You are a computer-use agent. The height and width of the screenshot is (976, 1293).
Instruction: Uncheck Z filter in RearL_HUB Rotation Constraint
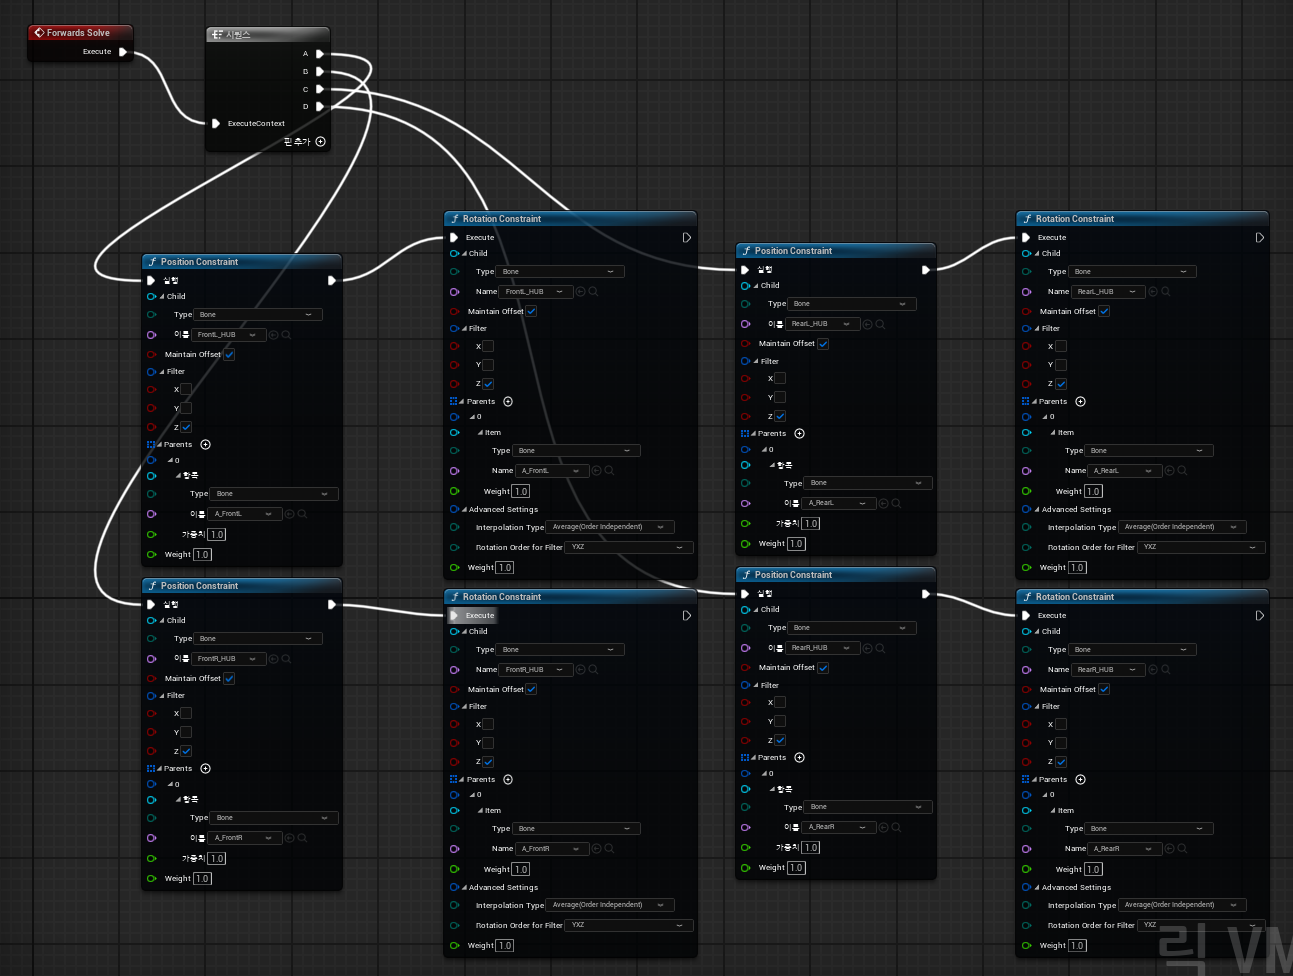coord(1061,384)
